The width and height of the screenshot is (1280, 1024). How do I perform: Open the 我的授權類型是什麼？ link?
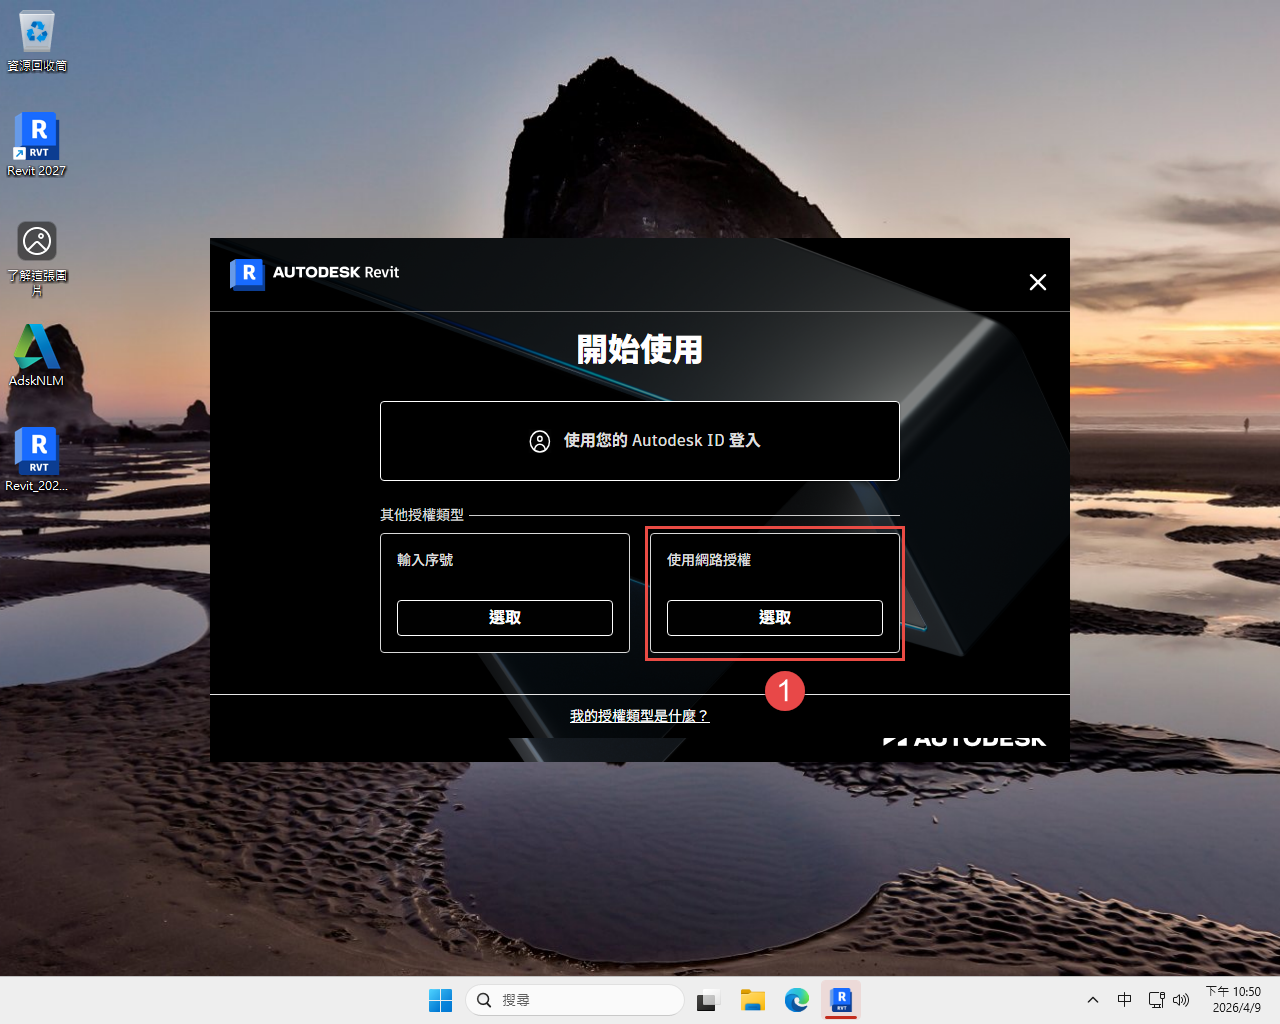(x=640, y=716)
